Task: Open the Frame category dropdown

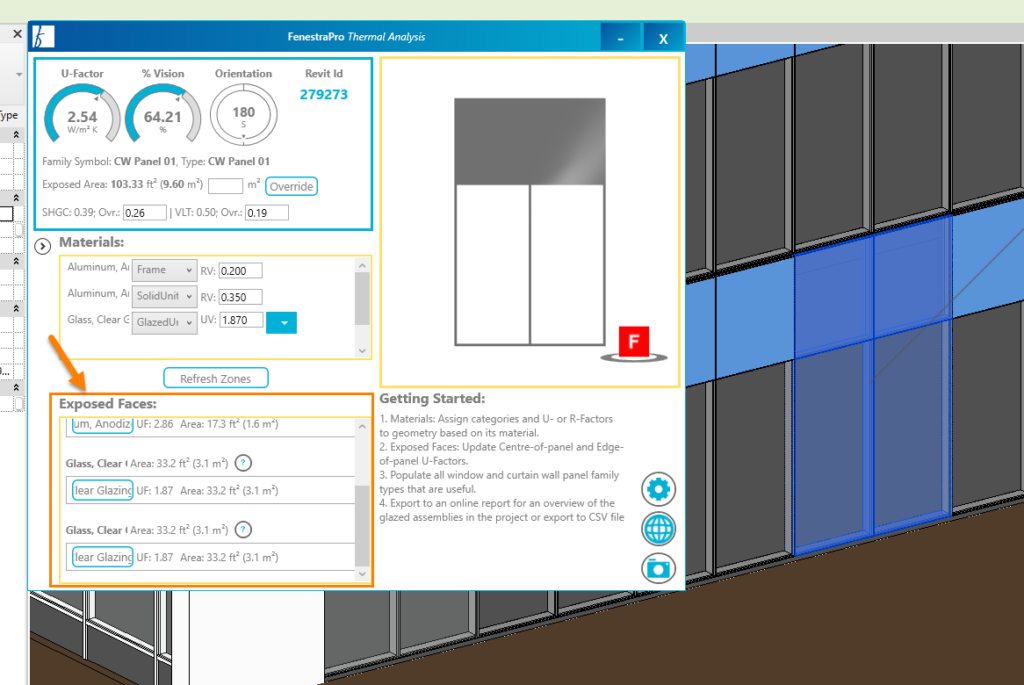Action: [164, 270]
